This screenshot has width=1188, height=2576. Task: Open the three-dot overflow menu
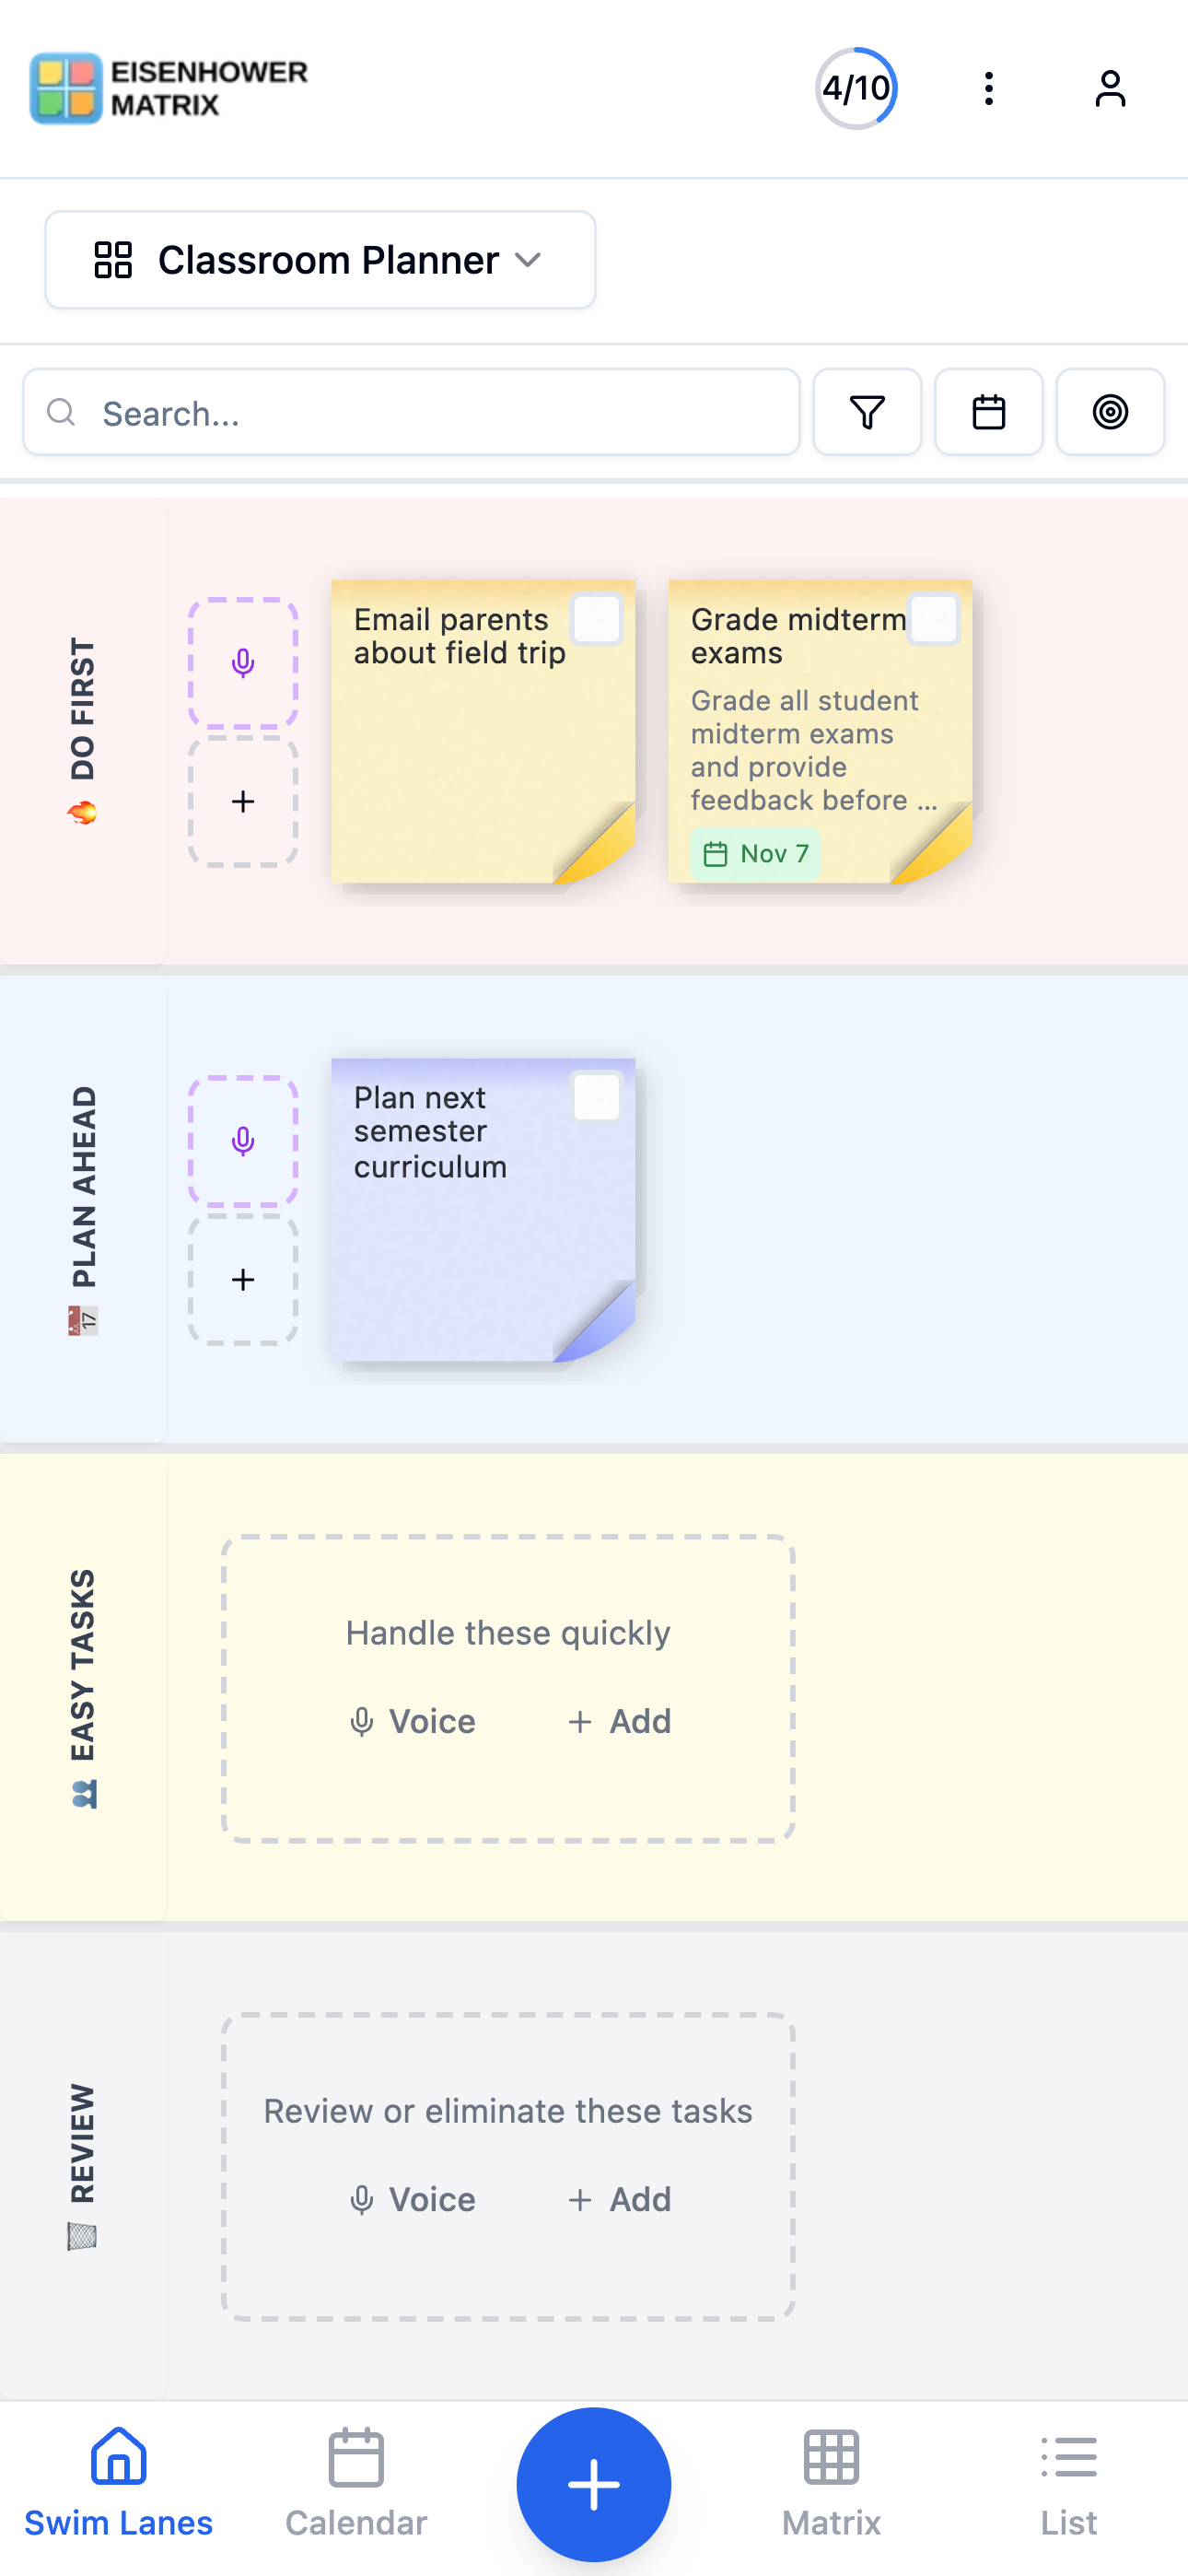click(x=989, y=89)
